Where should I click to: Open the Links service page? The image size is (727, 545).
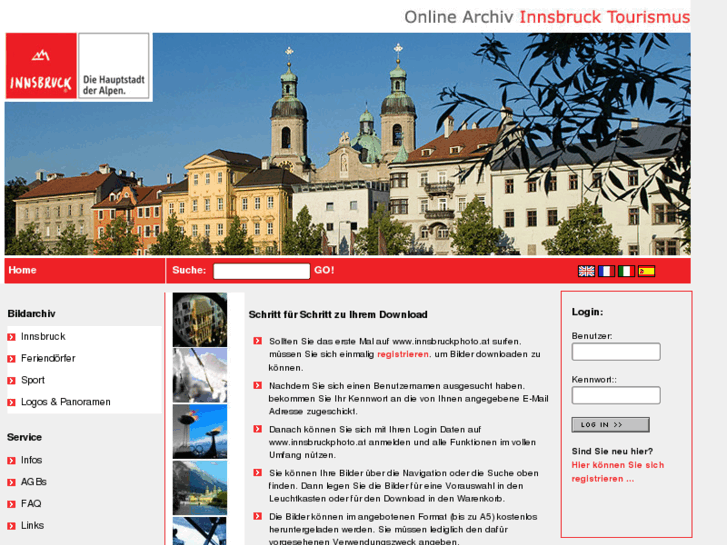pyautogui.click(x=32, y=526)
